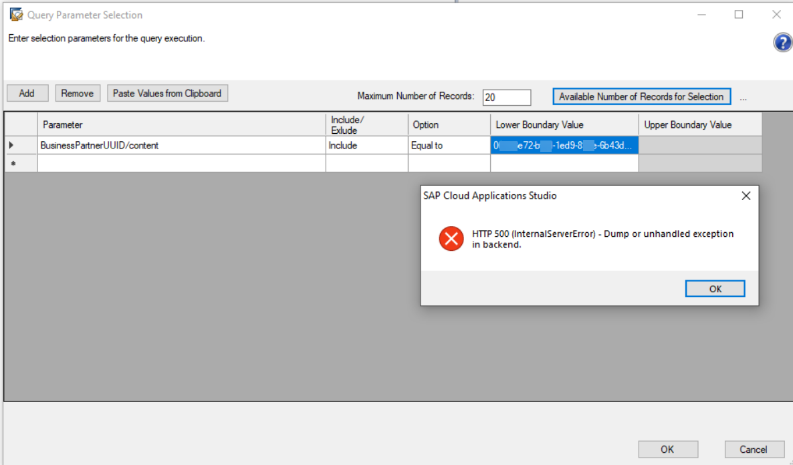Select the new row asterisk header

point(21,163)
